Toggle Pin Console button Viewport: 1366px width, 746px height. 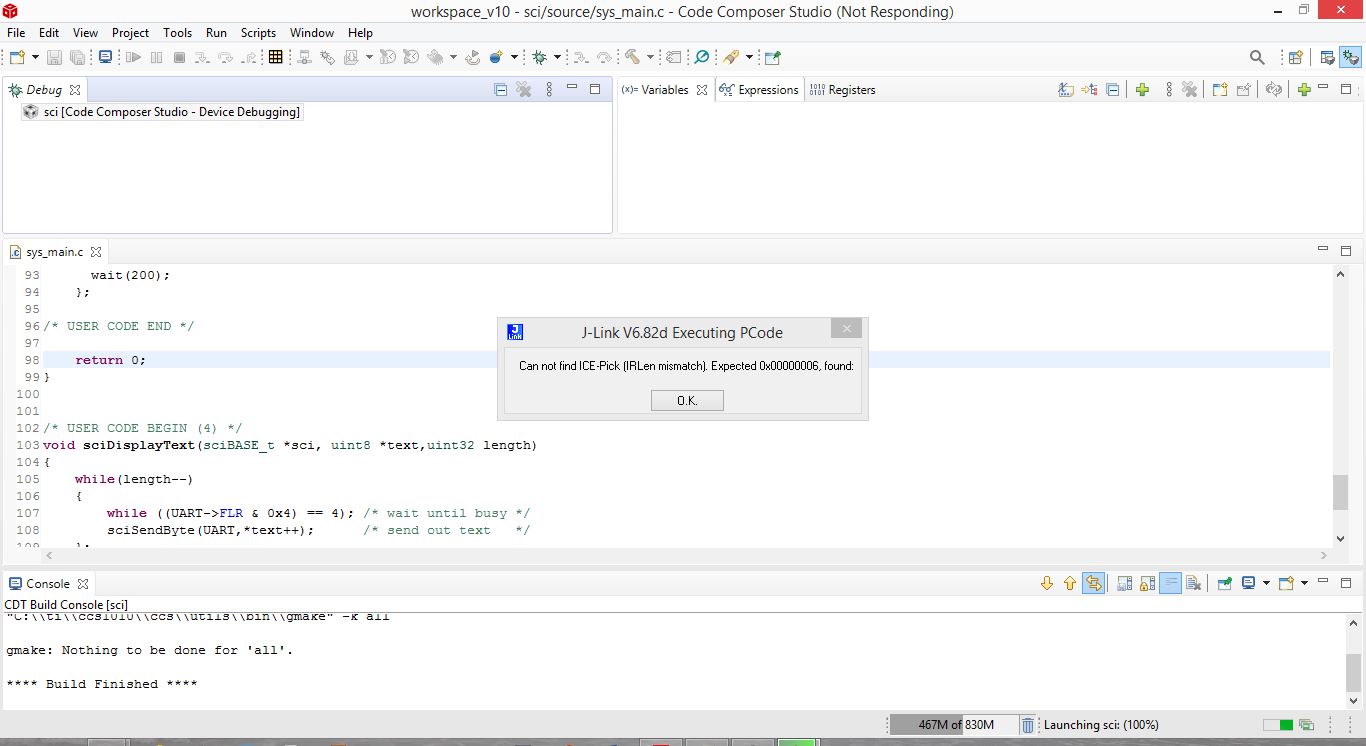[x=1225, y=583]
